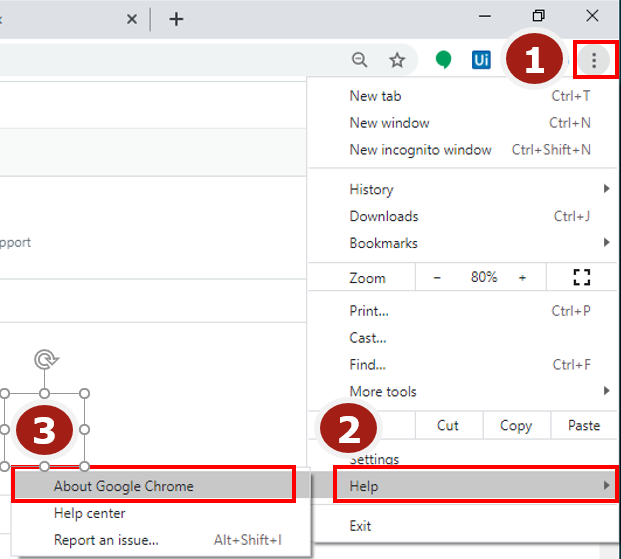The height and width of the screenshot is (559, 621).
Task: Open the green Hangouts extension icon
Action: (x=443, y=60)
